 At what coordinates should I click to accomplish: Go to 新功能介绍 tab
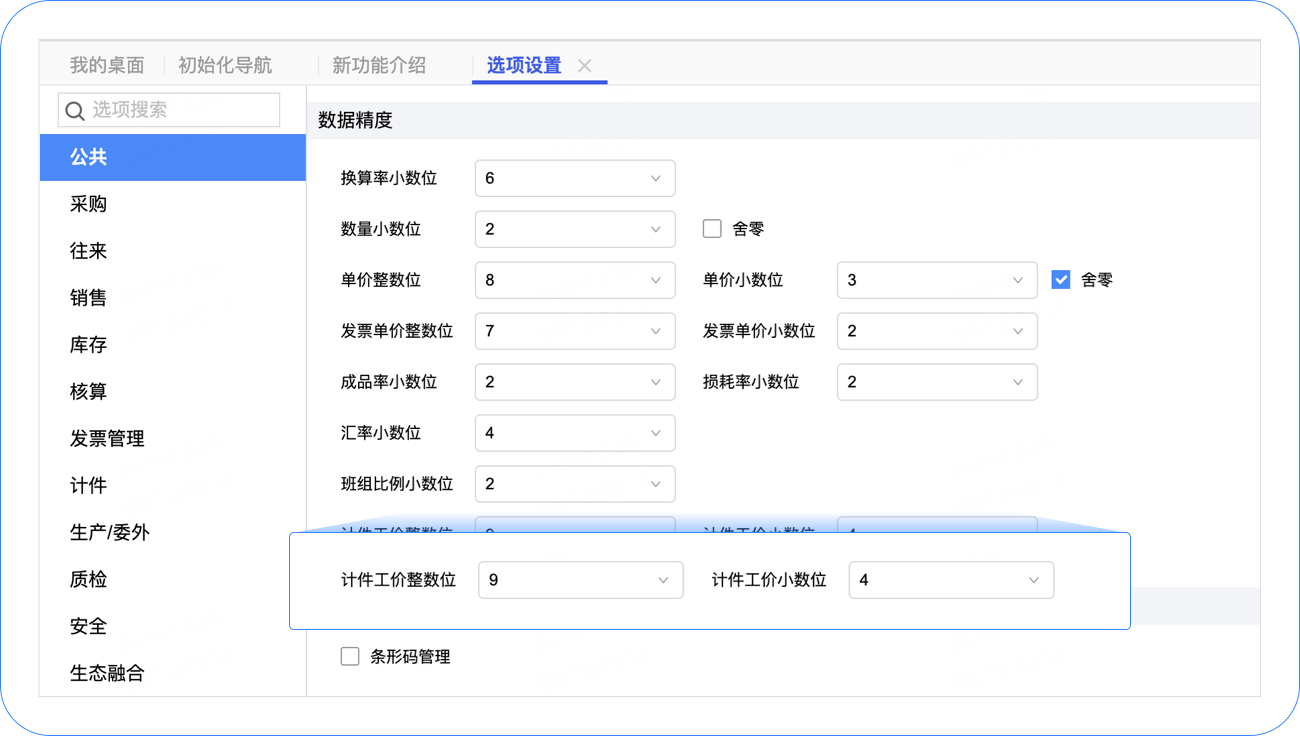tap(379, 66)
